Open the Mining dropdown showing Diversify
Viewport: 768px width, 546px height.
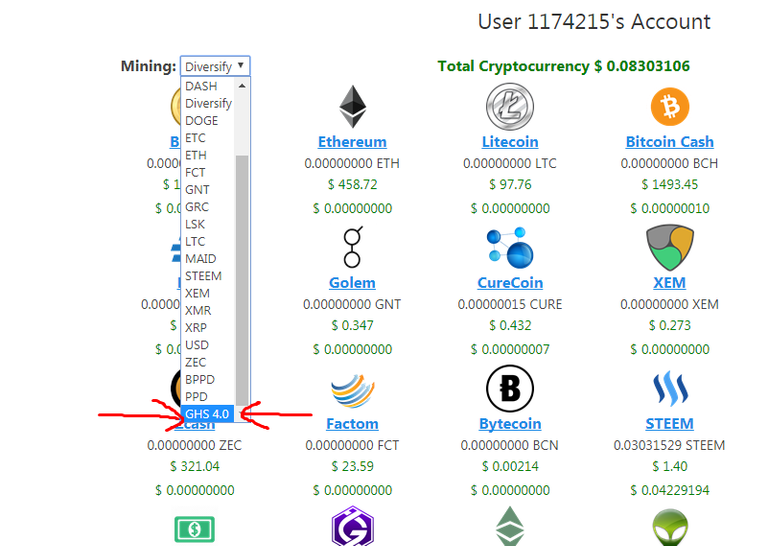point(215,66)
